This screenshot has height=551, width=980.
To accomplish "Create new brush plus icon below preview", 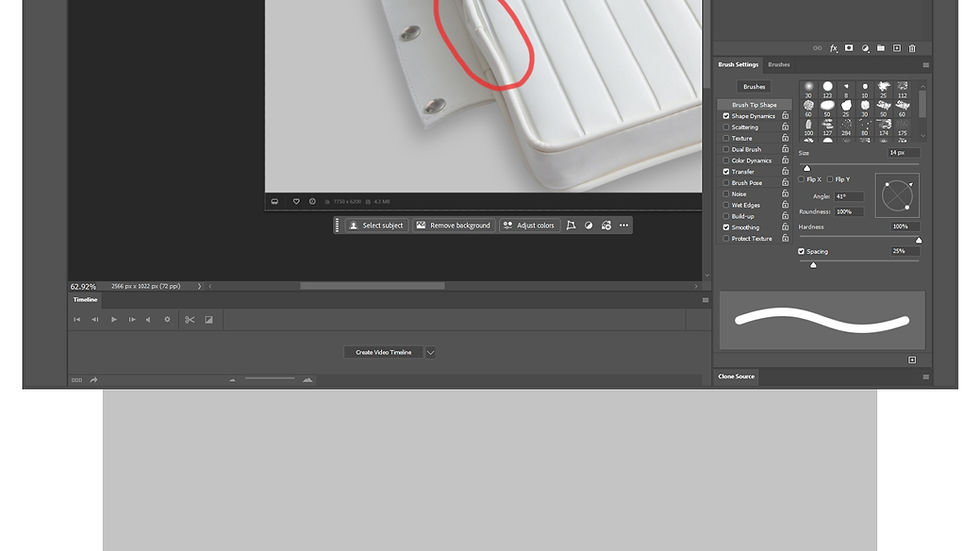I will tap(912, 360).
